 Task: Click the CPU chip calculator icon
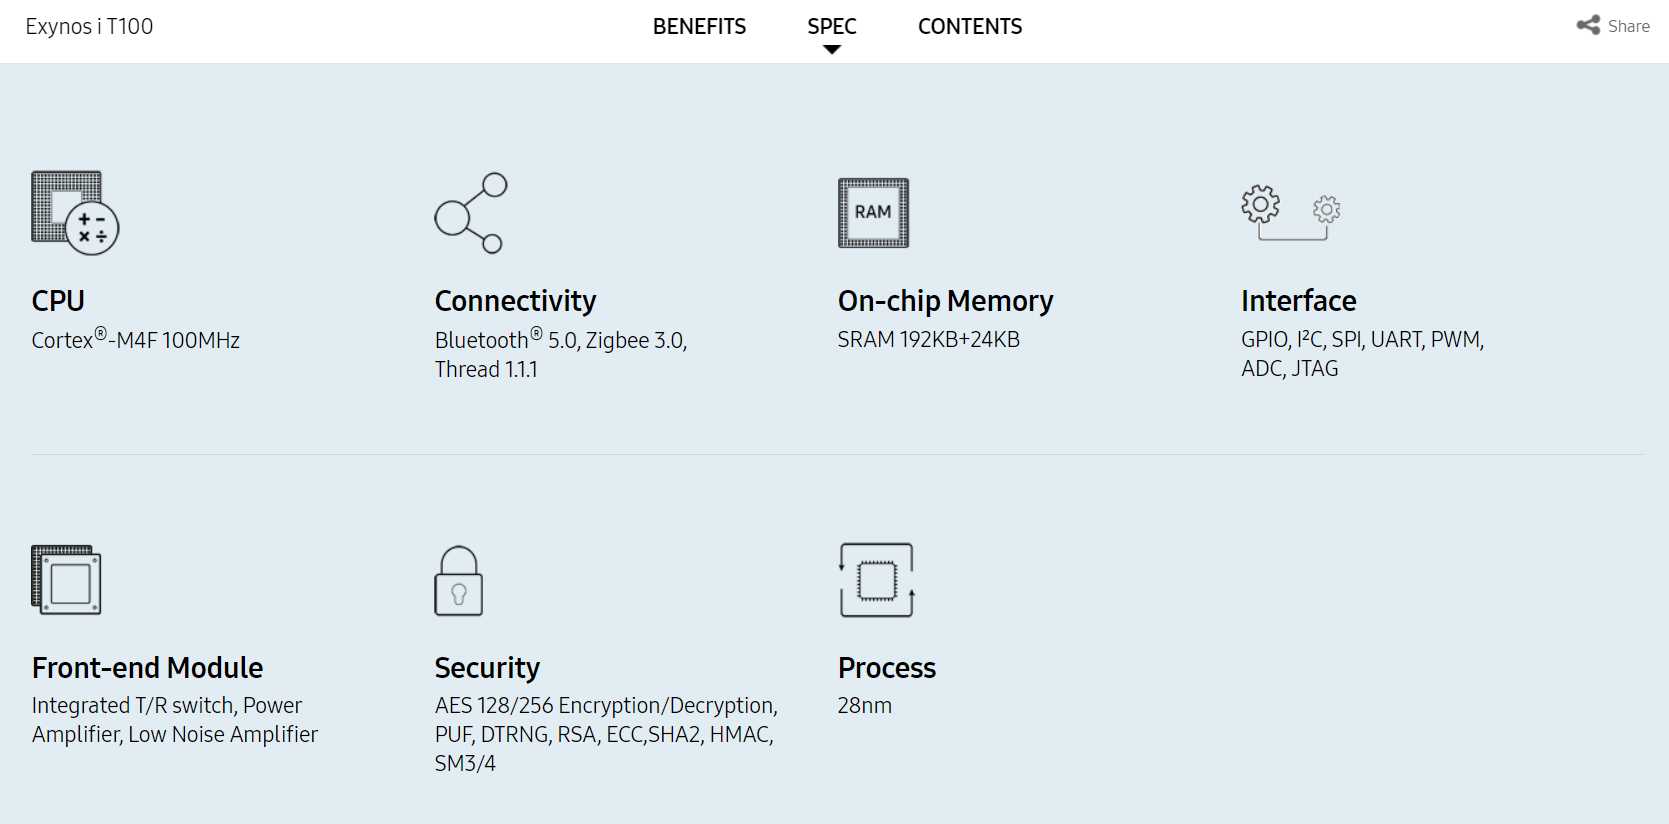click(x=75, y=213)
